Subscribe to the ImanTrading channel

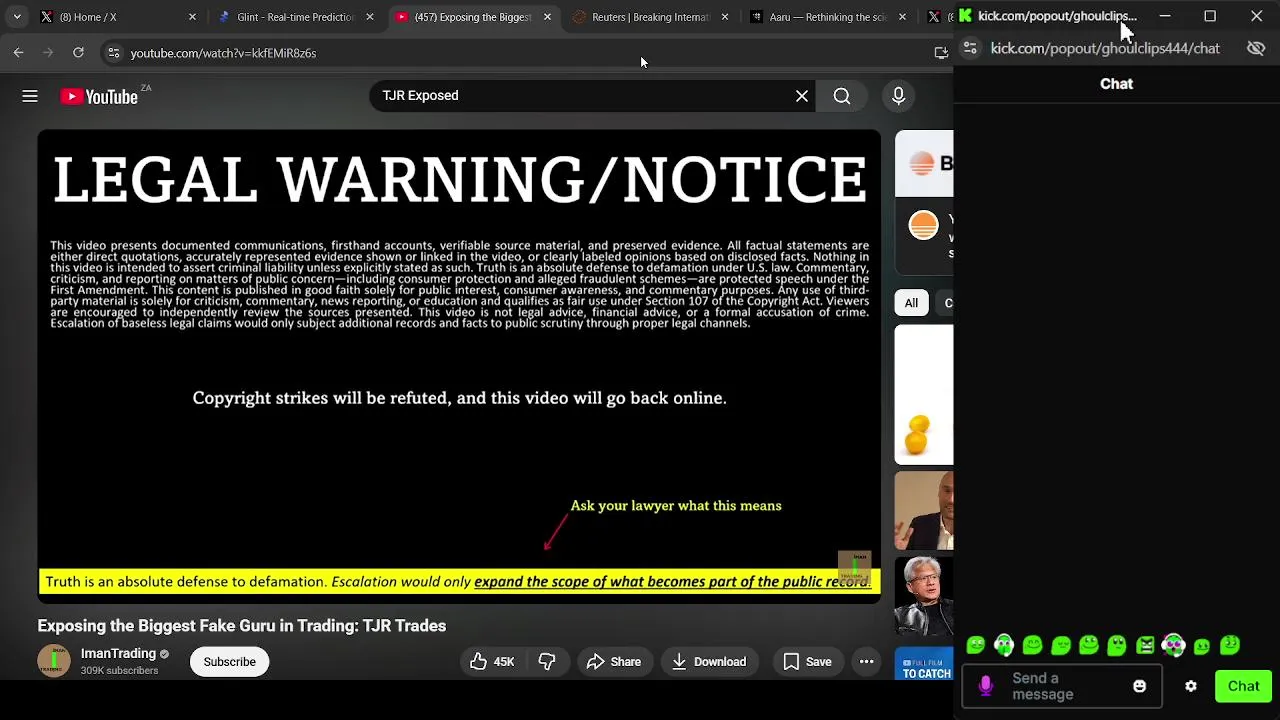click(230, 662)
